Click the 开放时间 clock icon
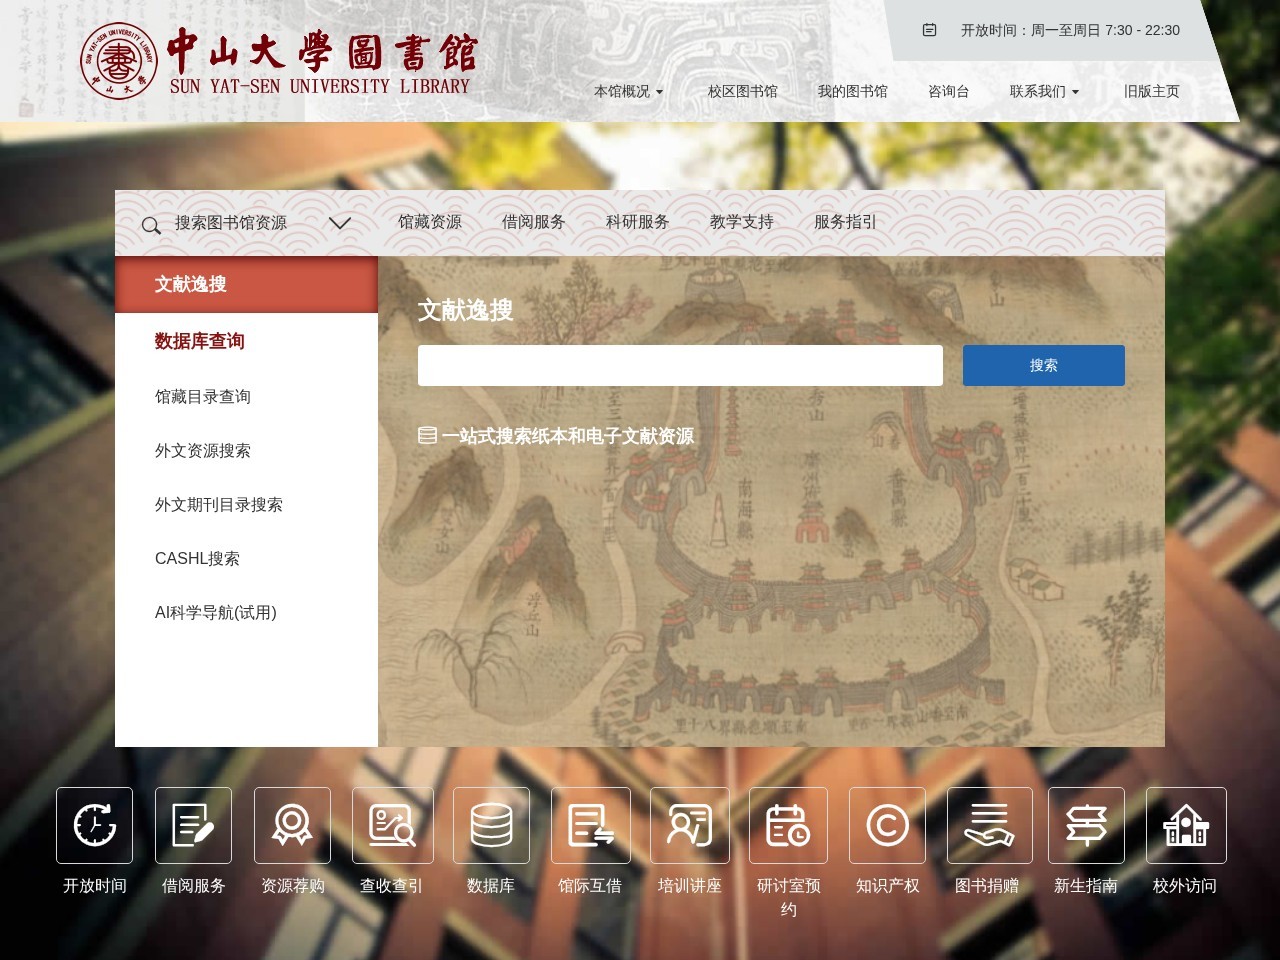The width and height of the screenshot is (1280, 960). tap(94, 825)
